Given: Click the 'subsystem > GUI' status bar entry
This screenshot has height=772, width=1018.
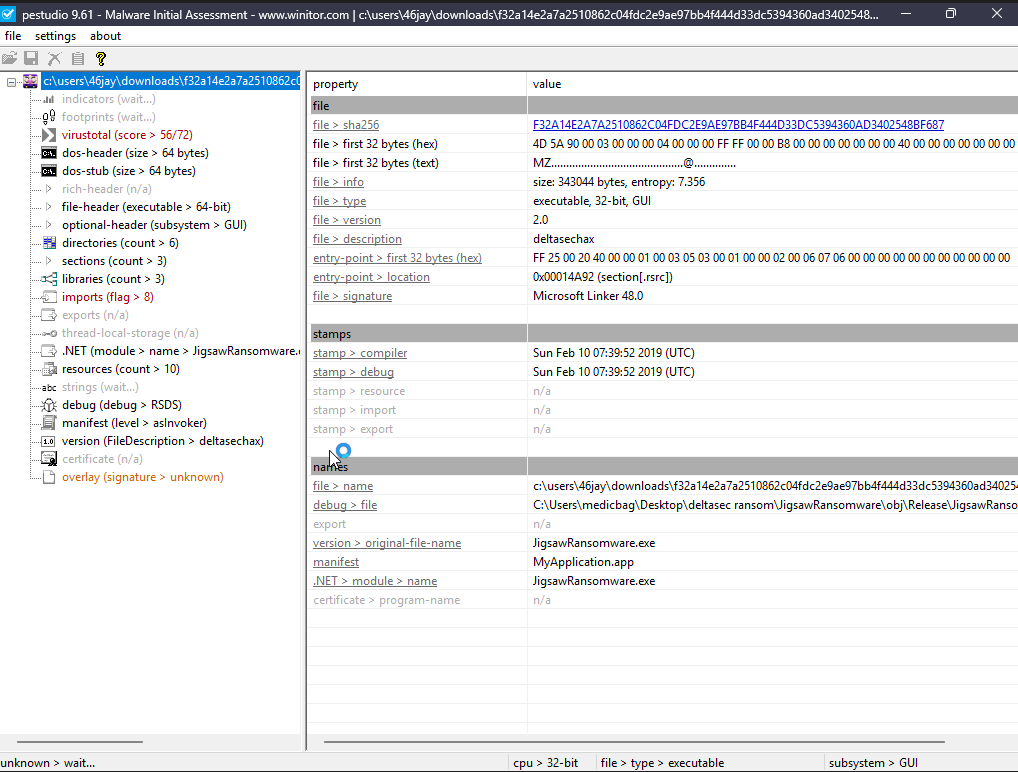Looking at the screenshot, I should coord(873,763).
